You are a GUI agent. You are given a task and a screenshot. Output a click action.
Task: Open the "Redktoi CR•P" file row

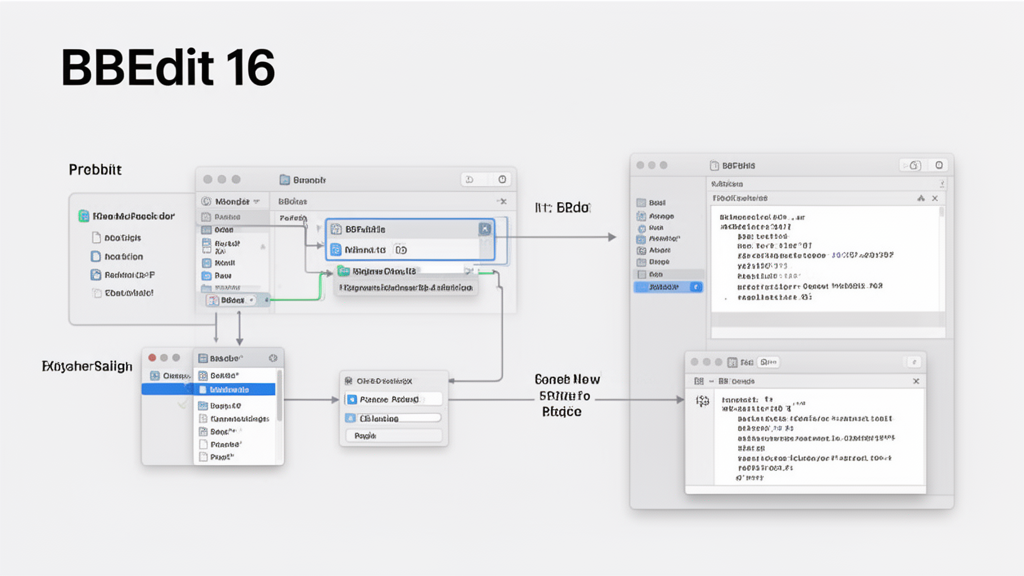click(x=123, y=275)
